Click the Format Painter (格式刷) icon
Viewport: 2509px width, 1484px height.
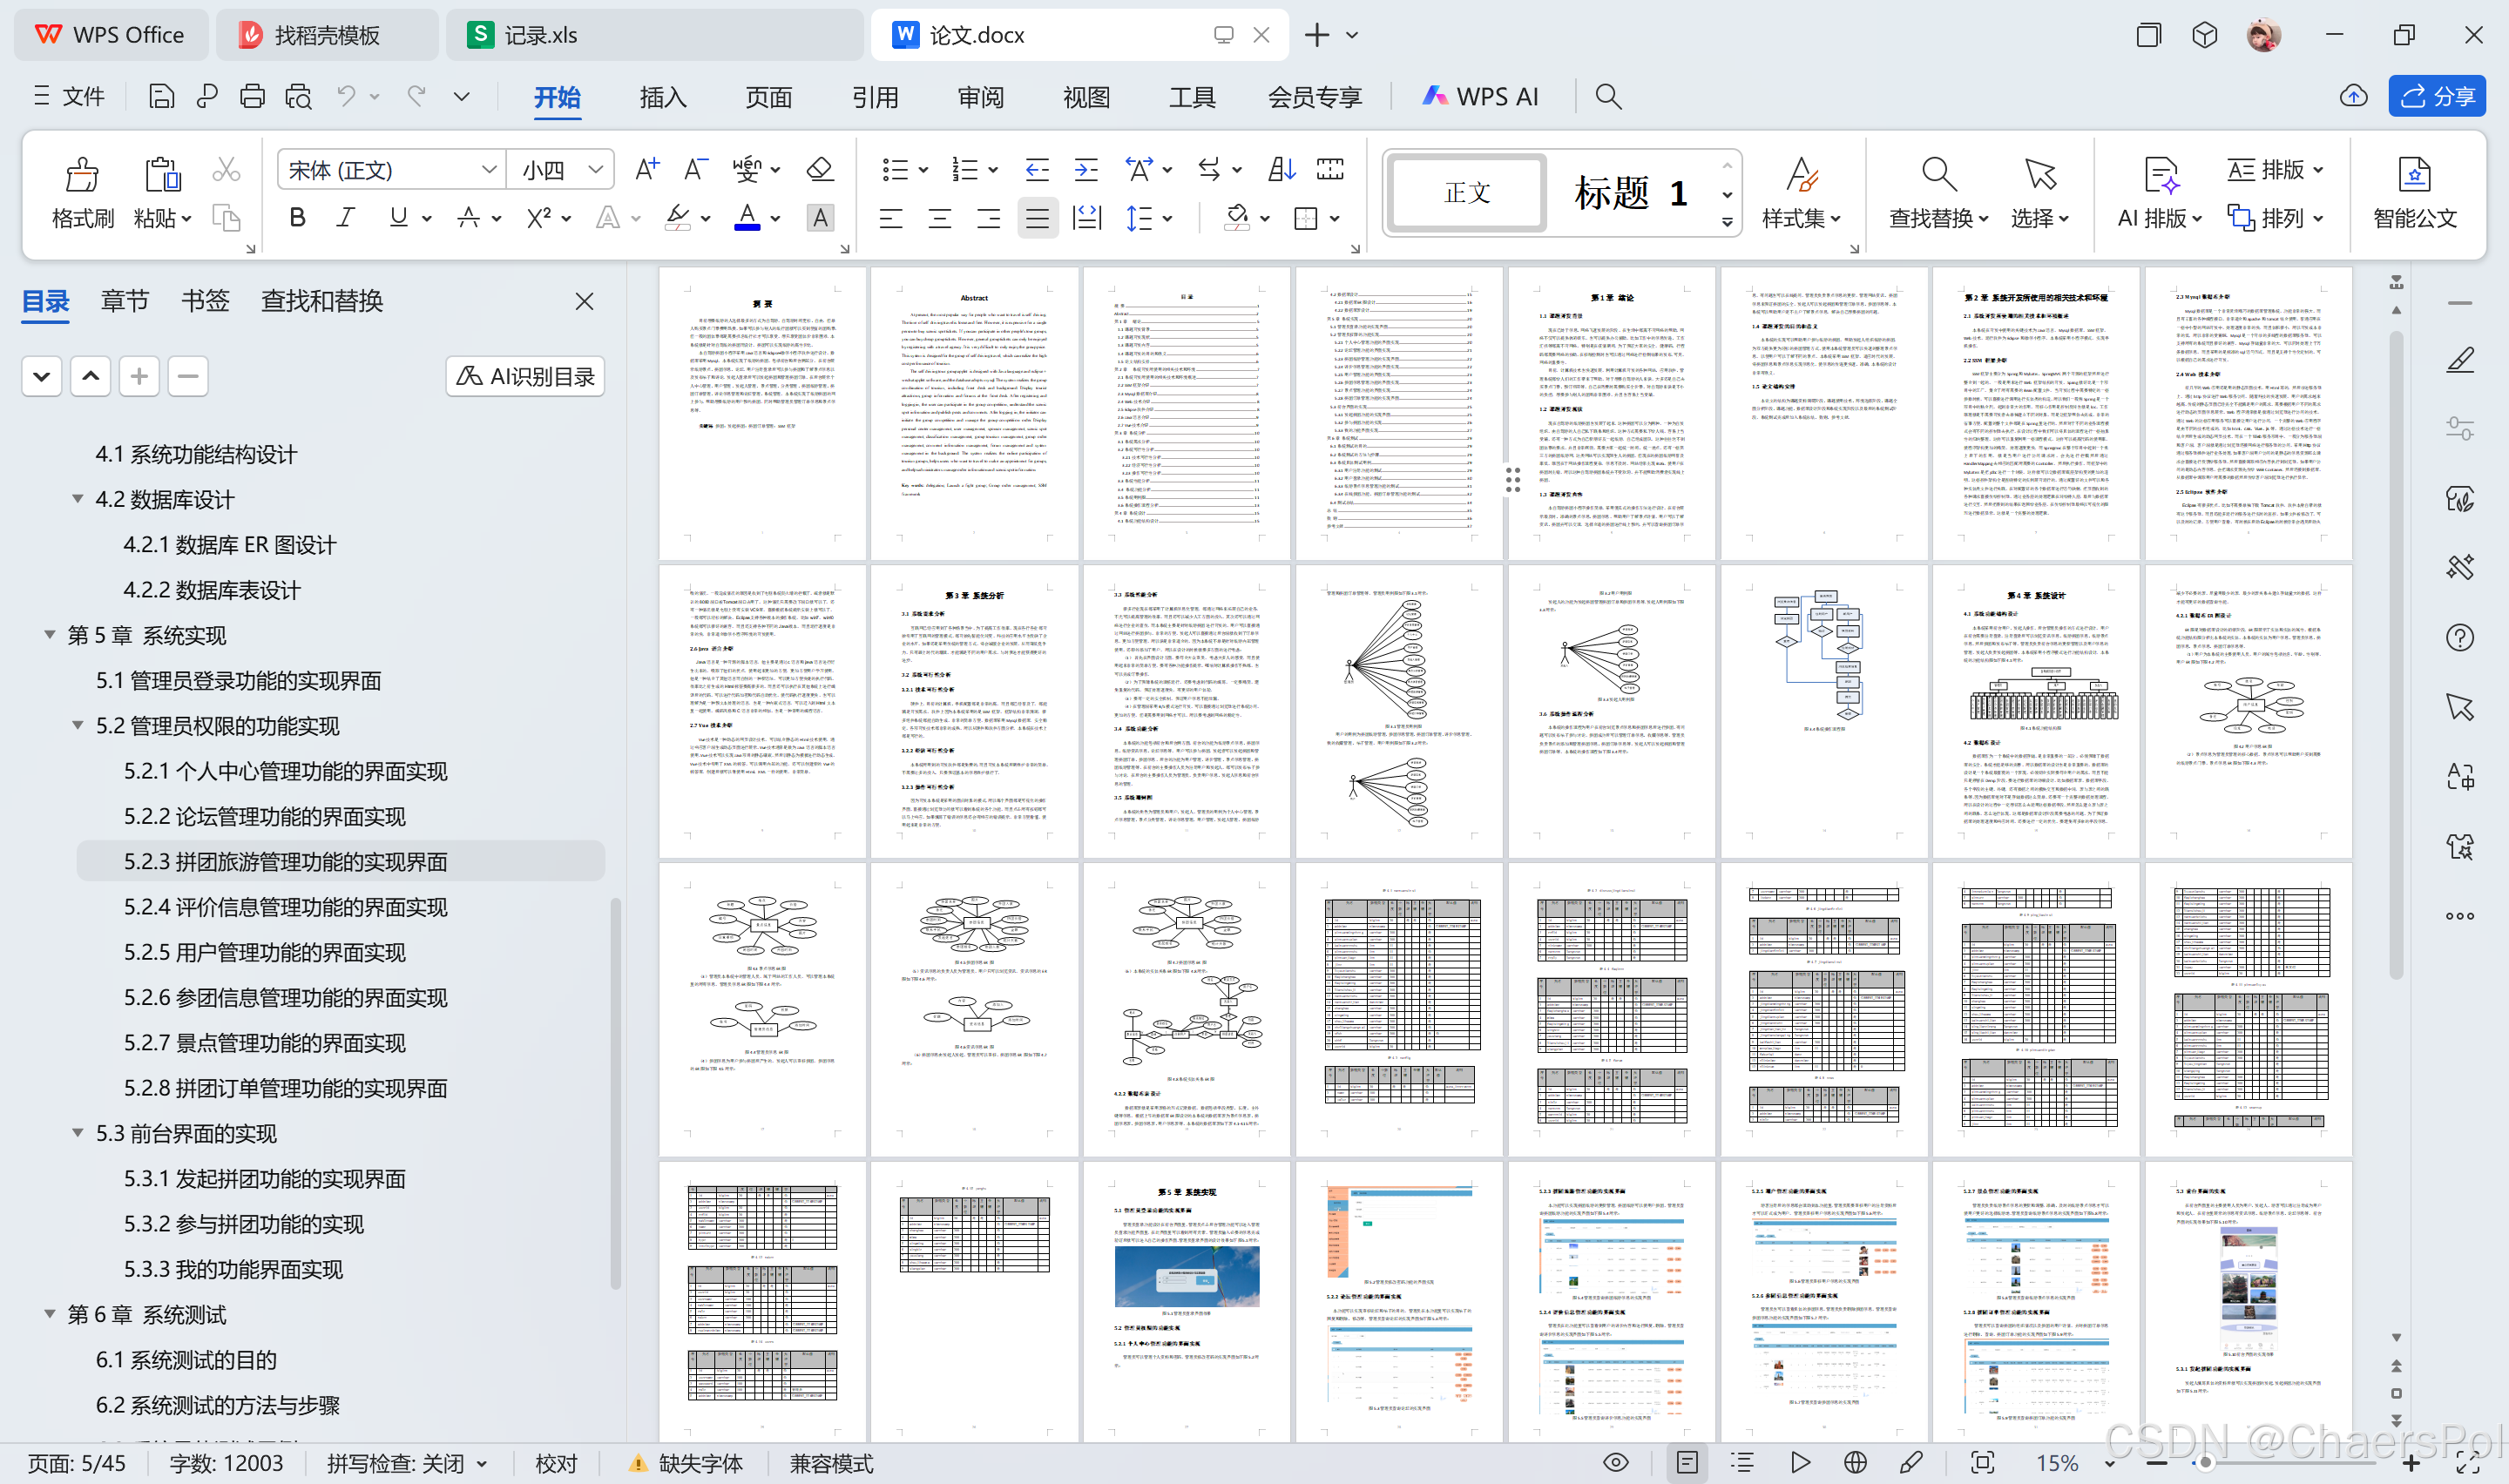pyautogui.click(x=82, y=175)
